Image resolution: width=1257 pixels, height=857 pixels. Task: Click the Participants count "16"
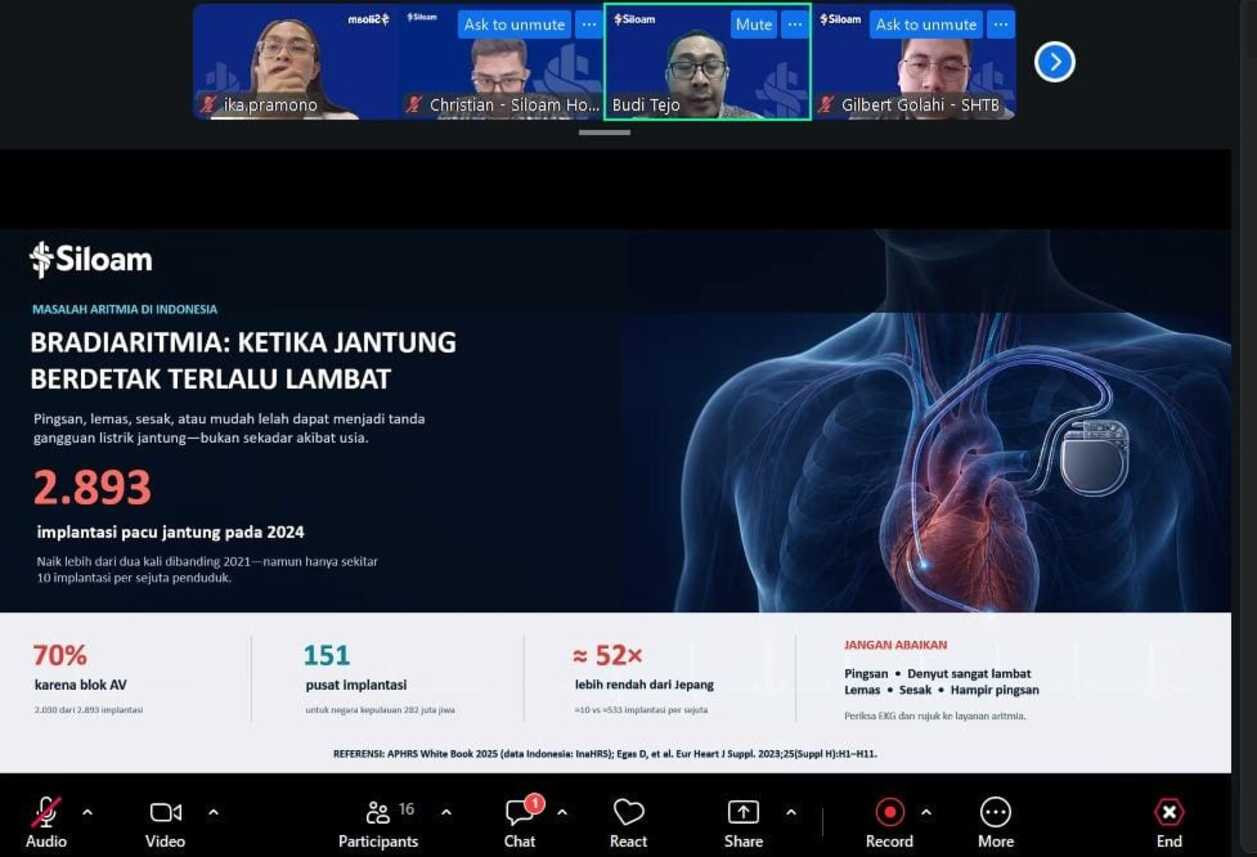pyautogui.click(x=406, y=808)
